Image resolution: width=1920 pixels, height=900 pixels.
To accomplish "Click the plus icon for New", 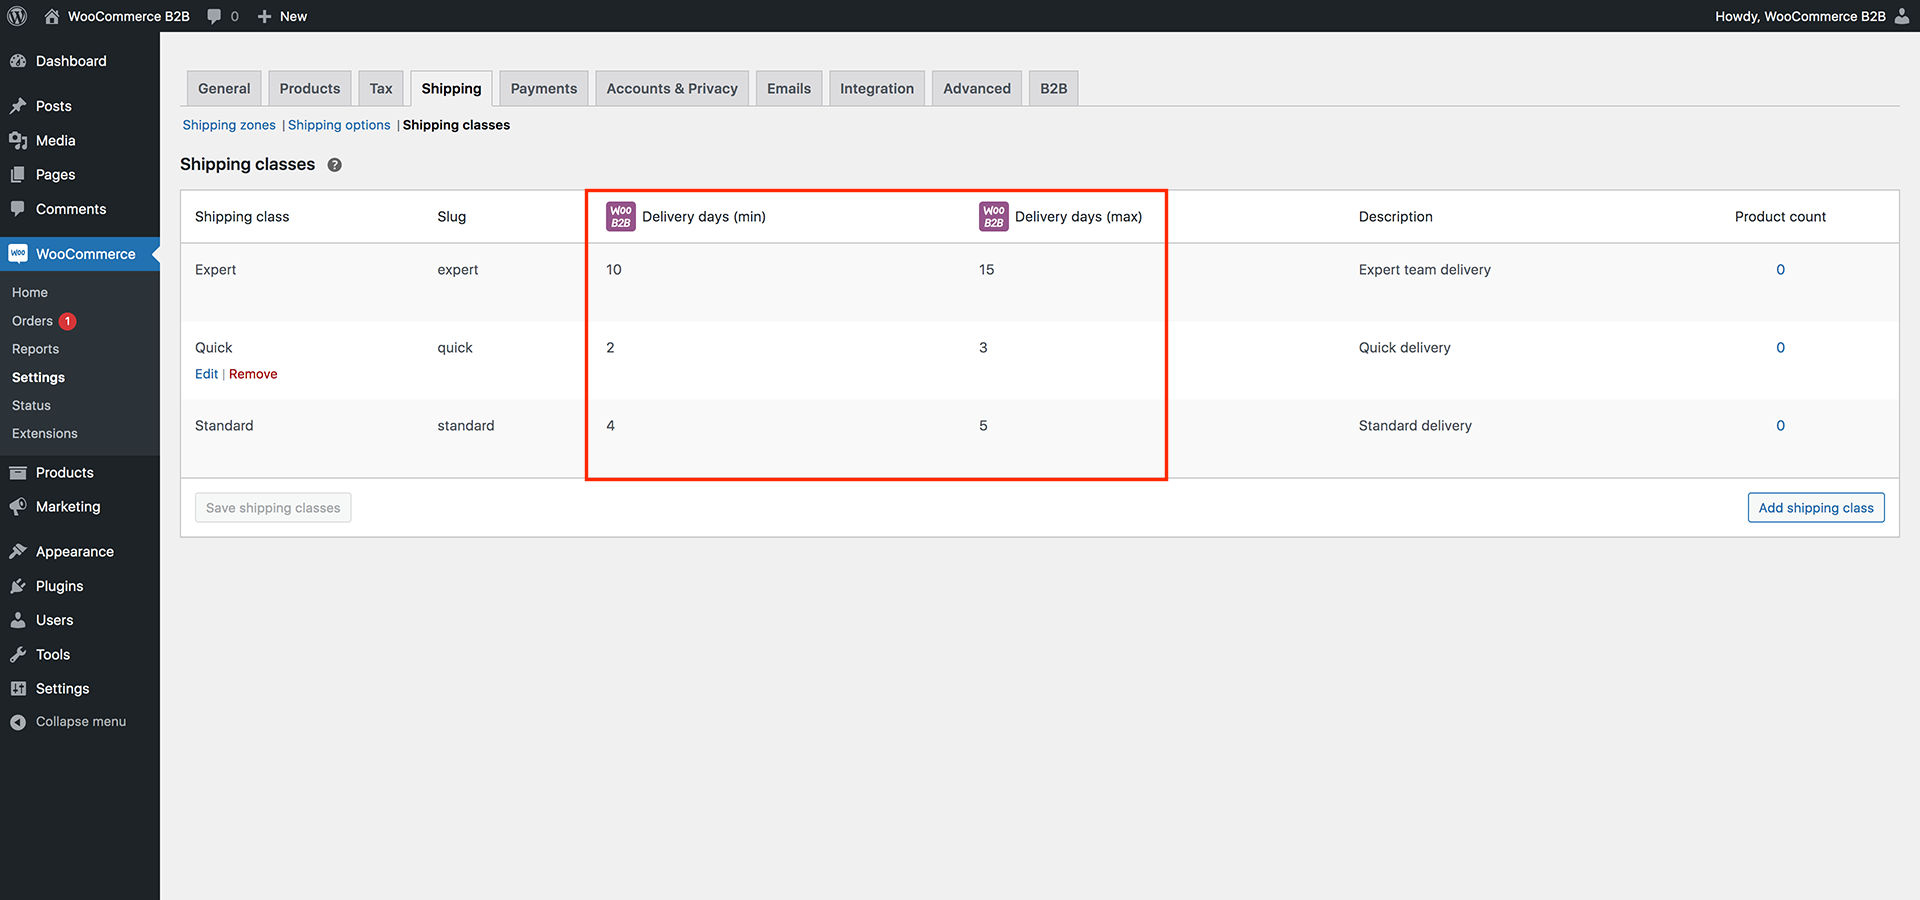I will pyautogui.click(x=264, y=16).
